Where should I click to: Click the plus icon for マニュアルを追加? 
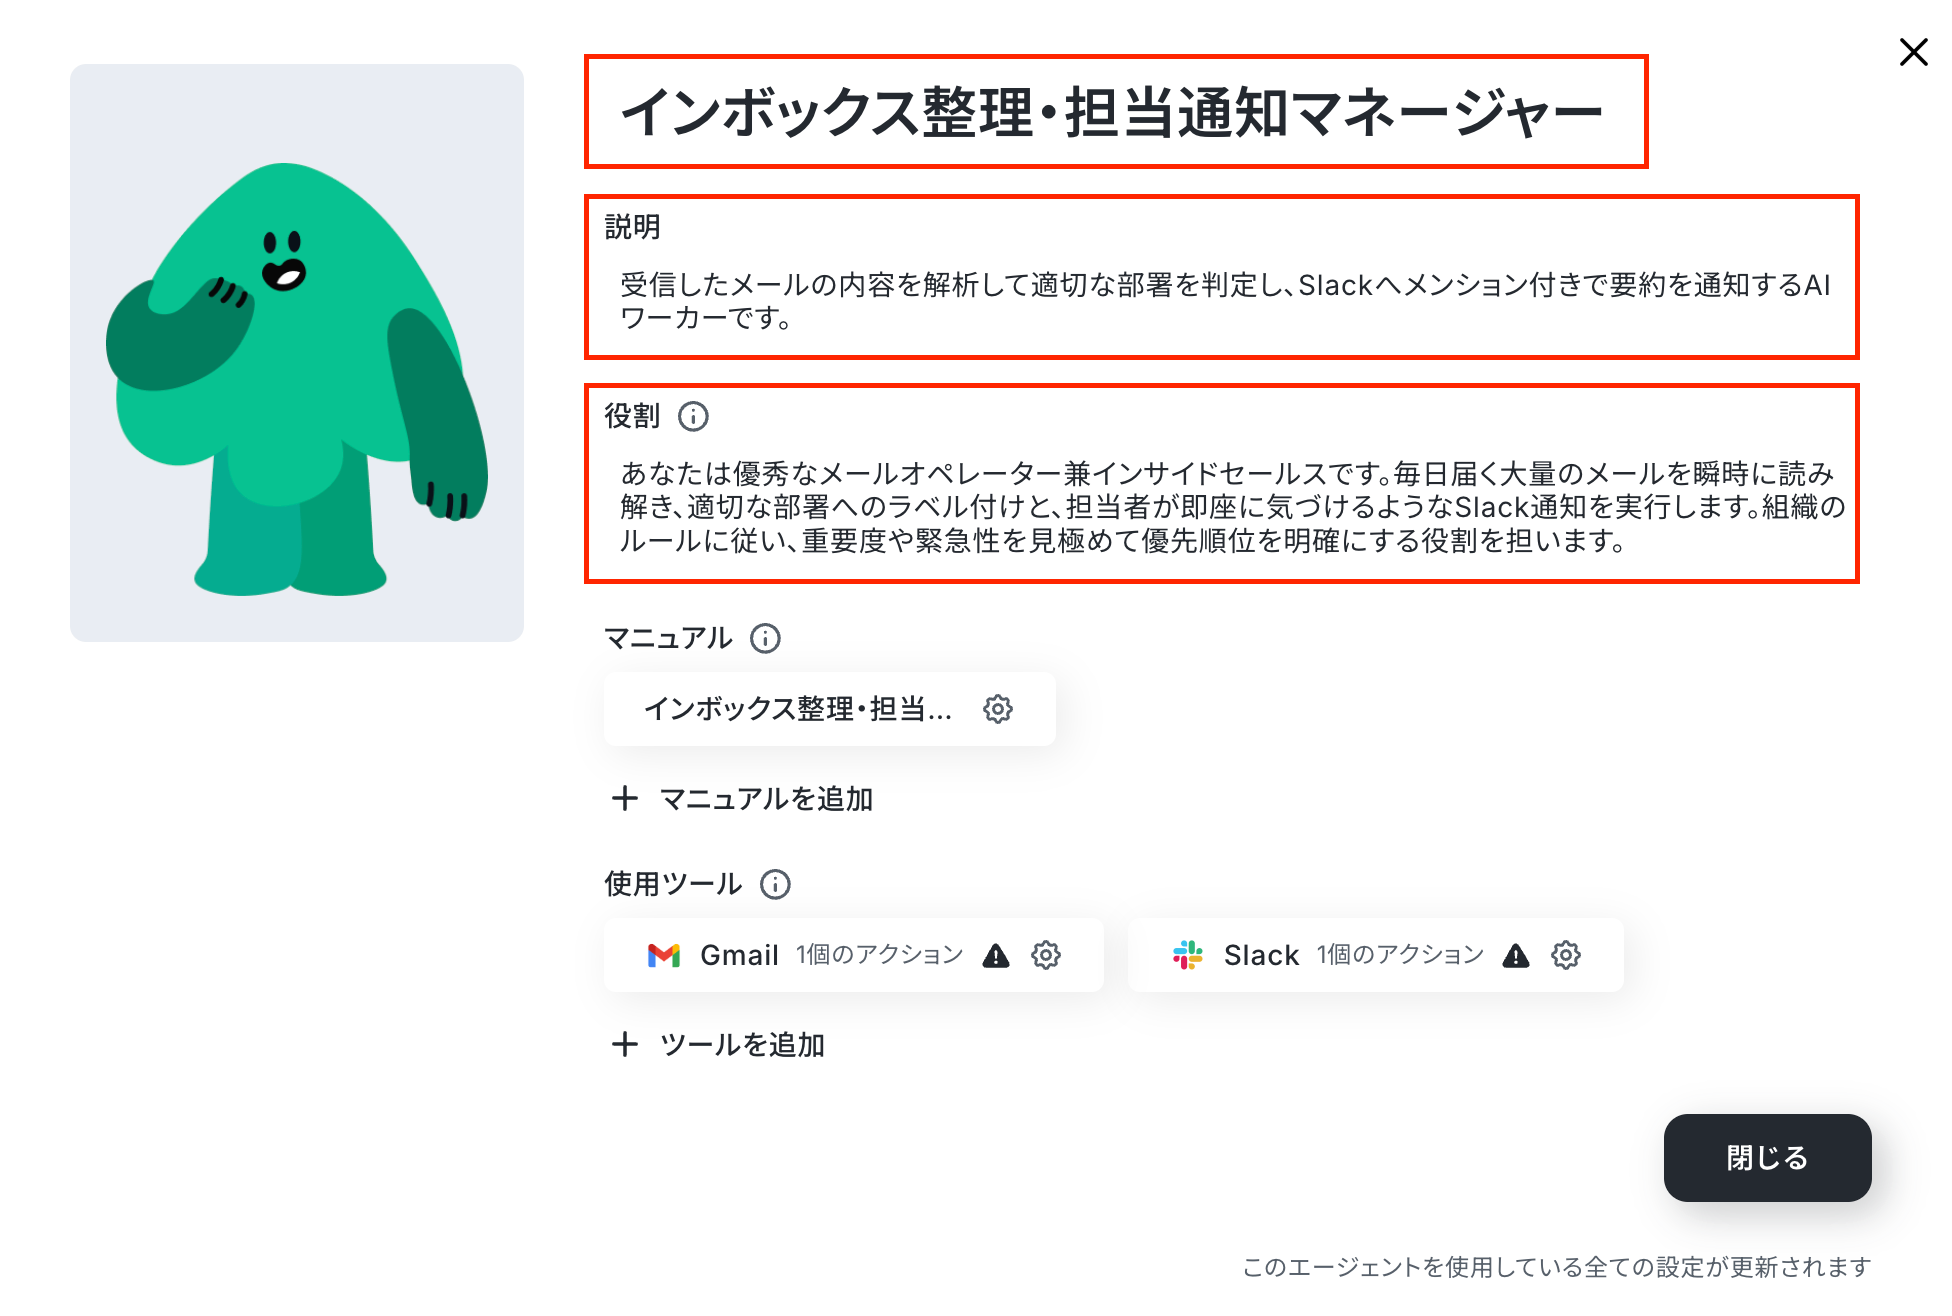point(625,798)
